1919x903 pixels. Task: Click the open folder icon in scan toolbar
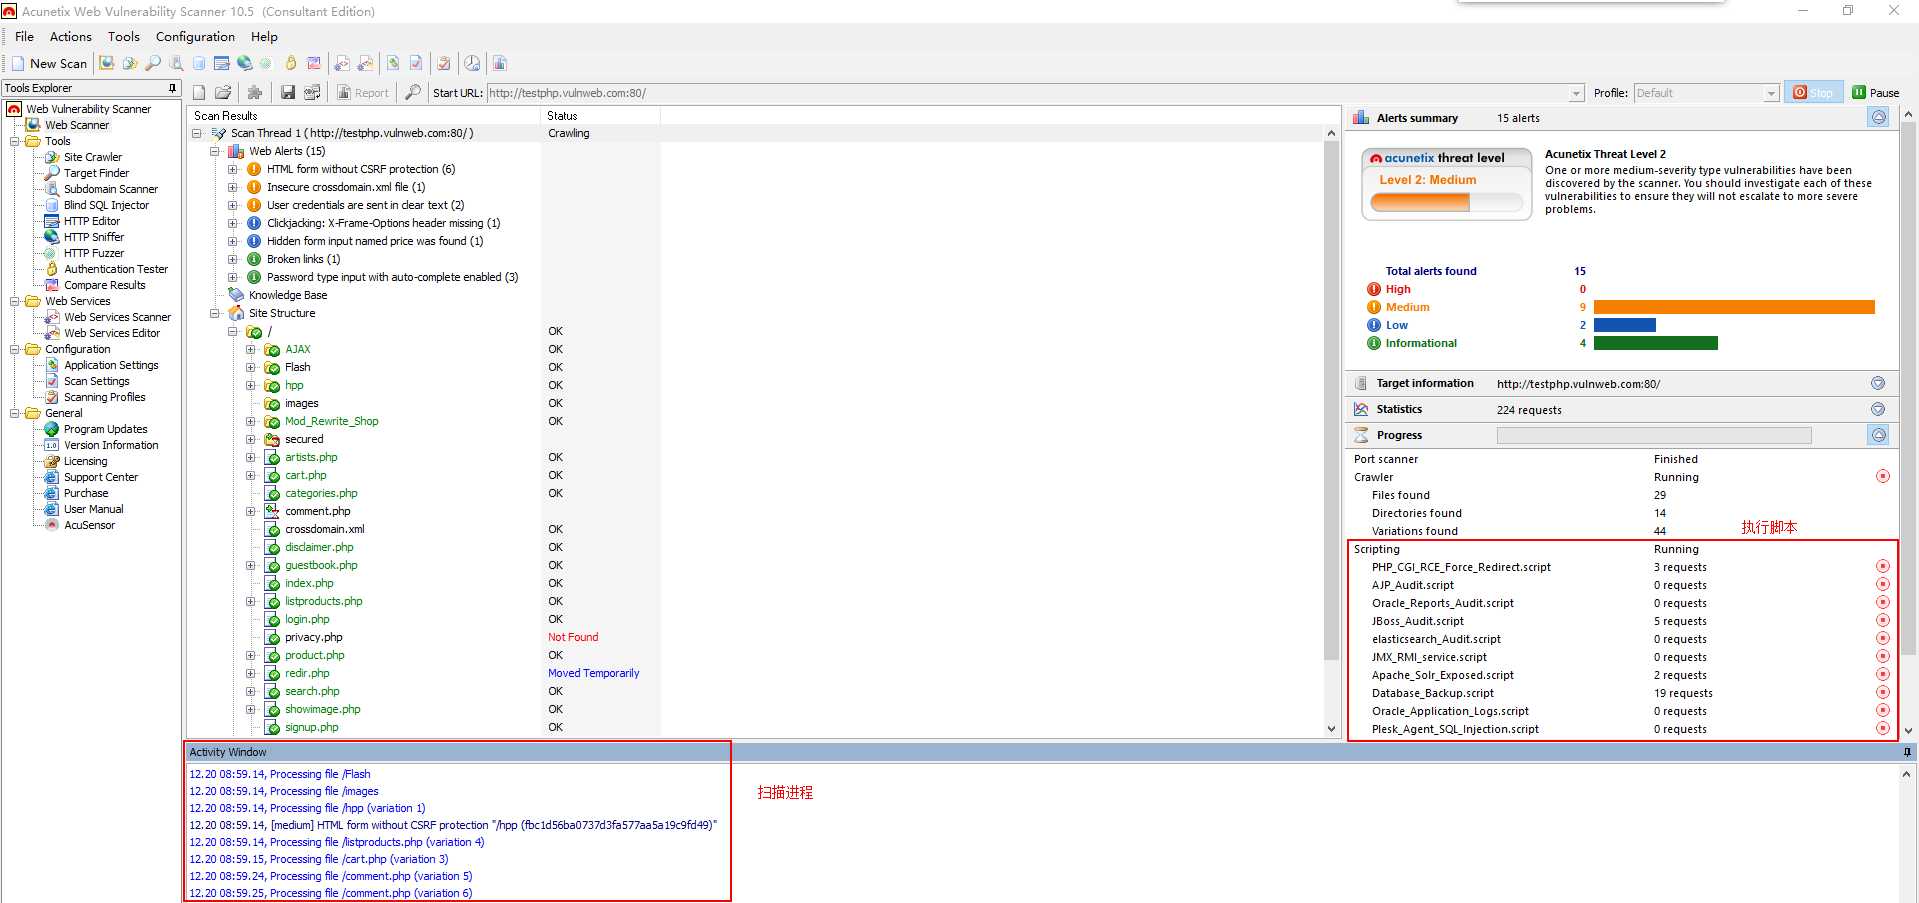[223, 93]
